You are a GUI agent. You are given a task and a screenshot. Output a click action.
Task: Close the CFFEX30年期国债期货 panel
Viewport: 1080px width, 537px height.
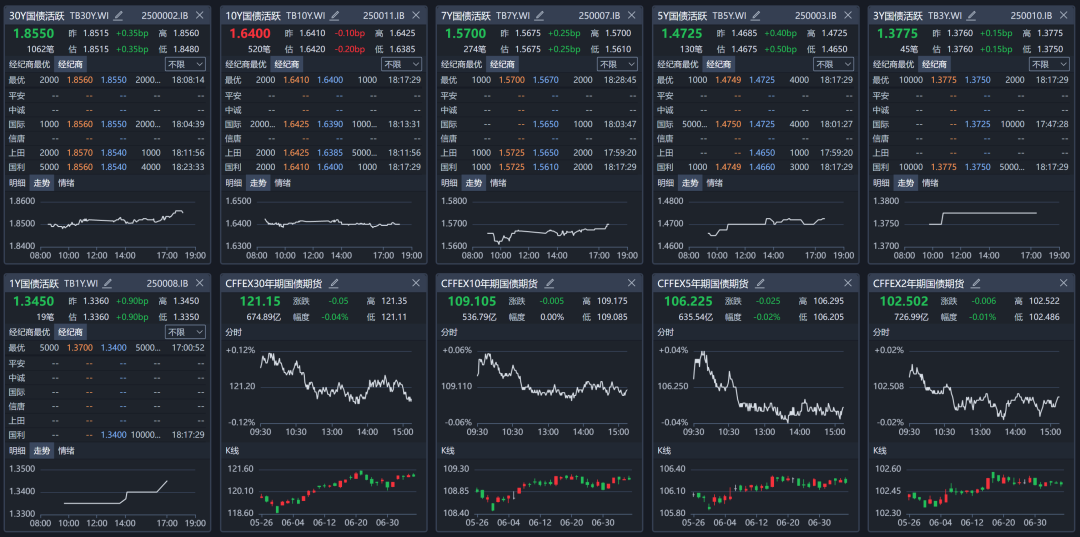[416, 283]
